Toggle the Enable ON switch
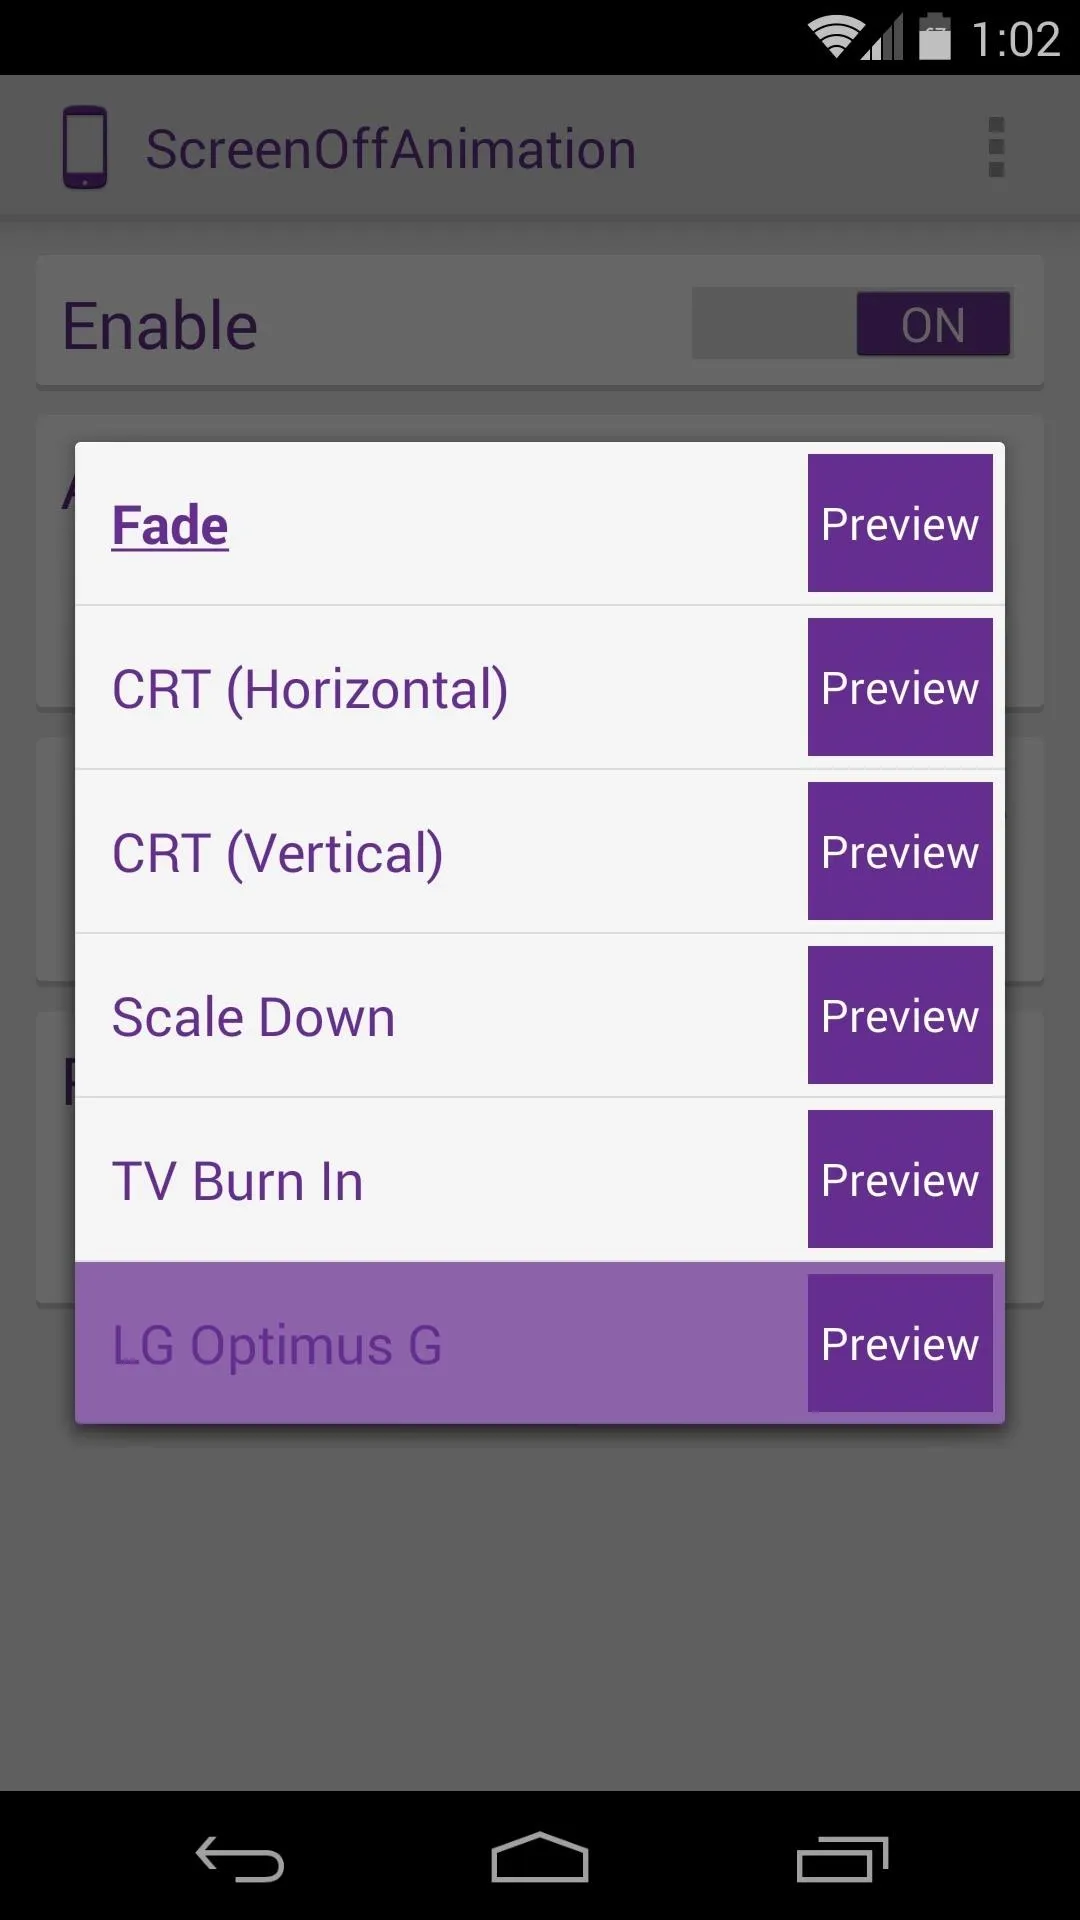 (x=852, y=324)
